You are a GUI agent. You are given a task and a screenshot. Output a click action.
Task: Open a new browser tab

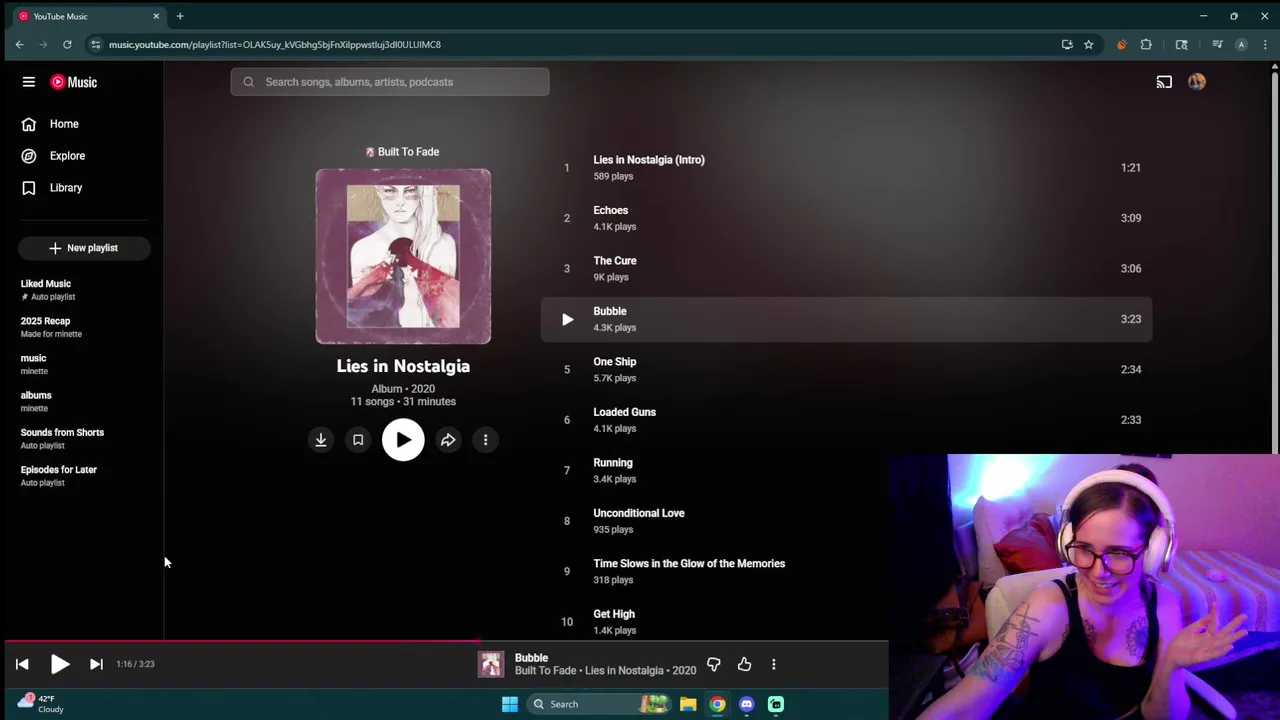pos(180,16)
